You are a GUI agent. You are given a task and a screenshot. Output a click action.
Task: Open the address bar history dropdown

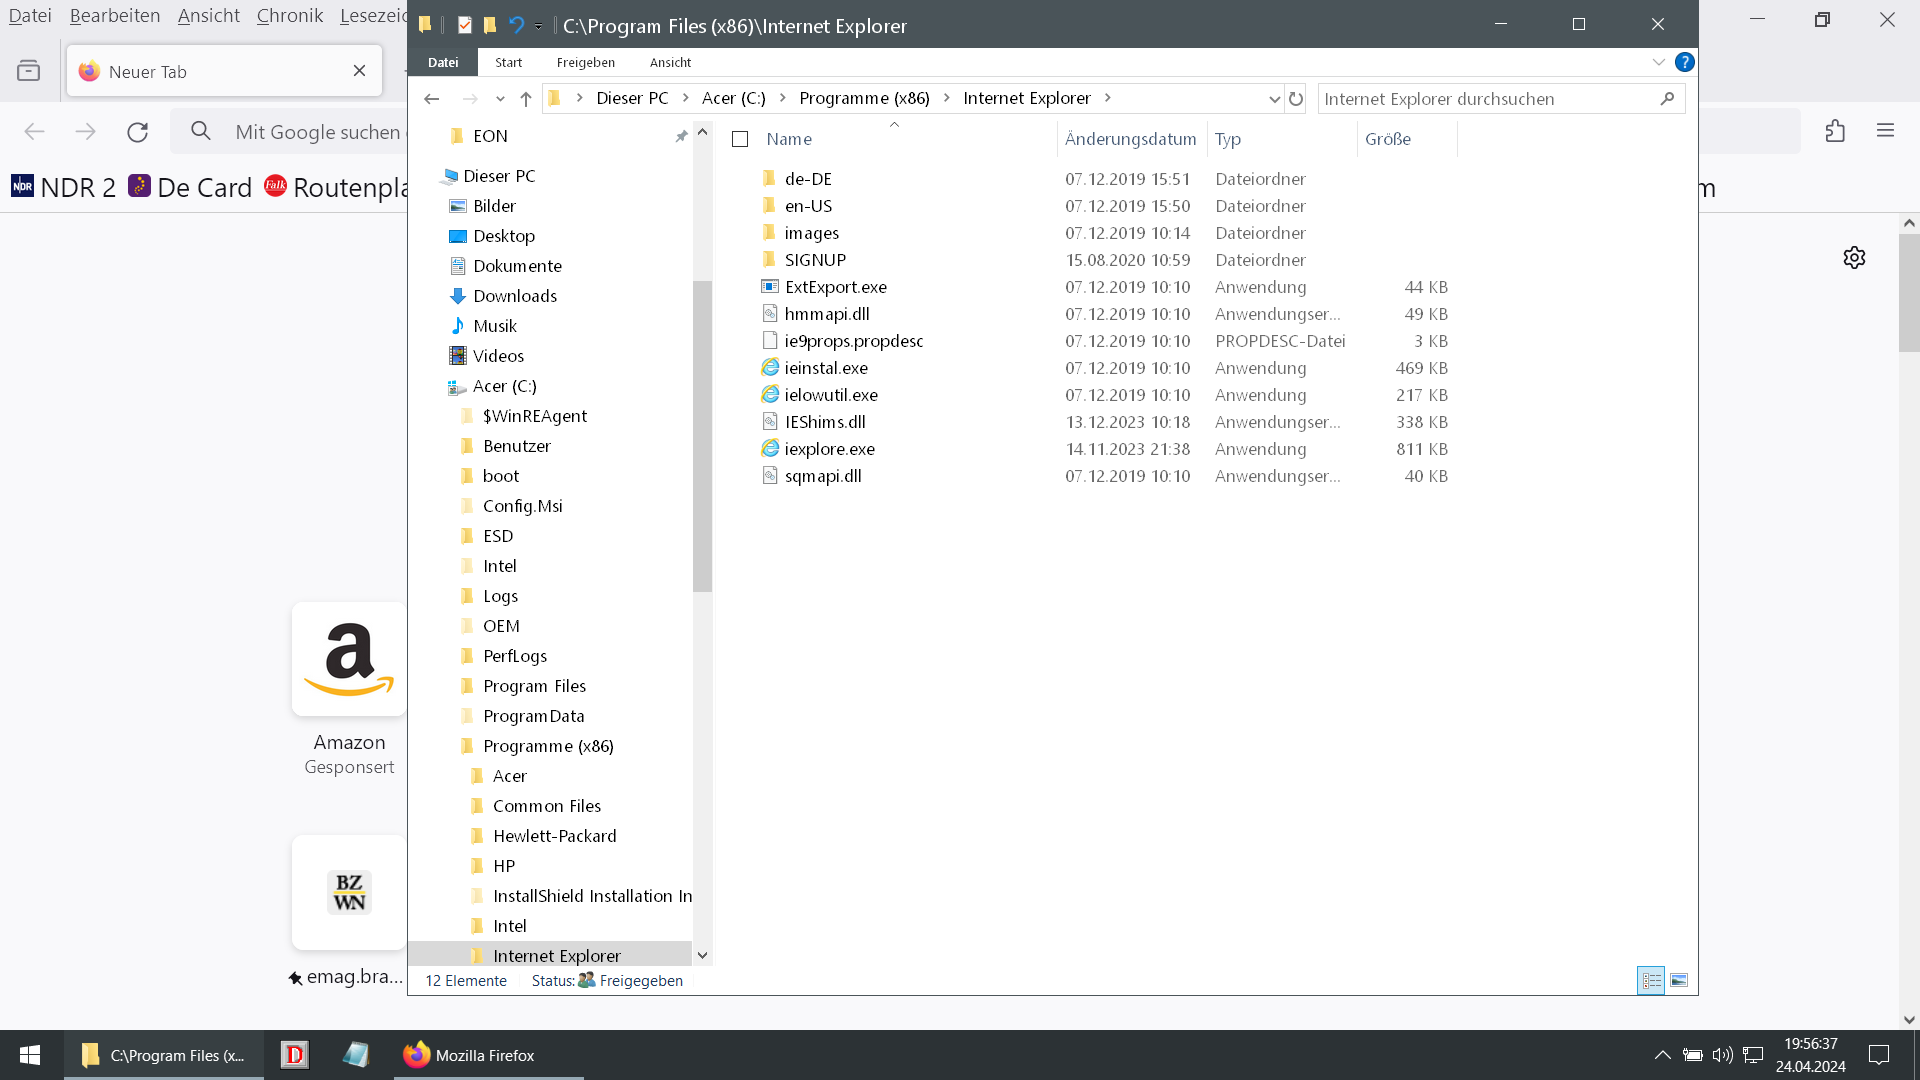(1274, 99)
